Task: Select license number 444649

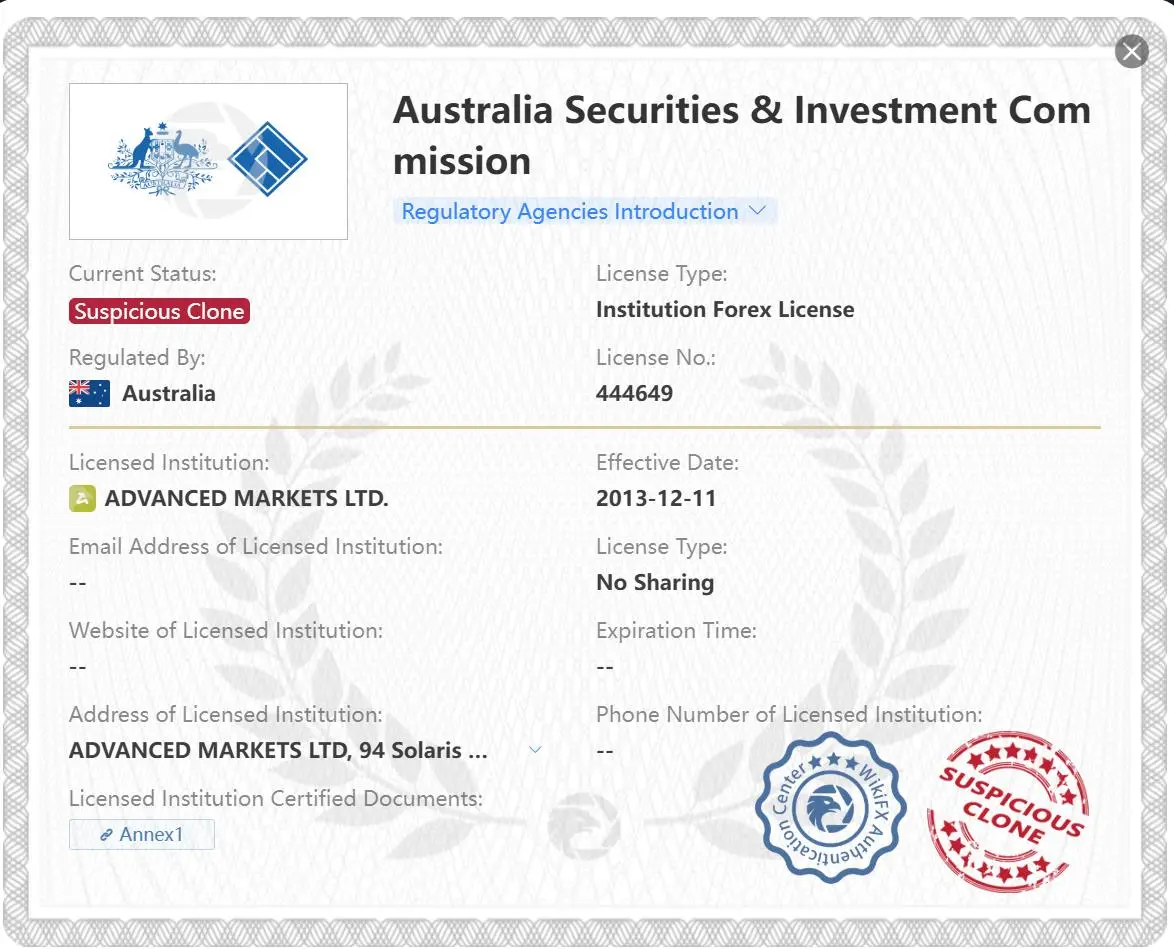Action: pyautogui.click(x=634, y=393)
